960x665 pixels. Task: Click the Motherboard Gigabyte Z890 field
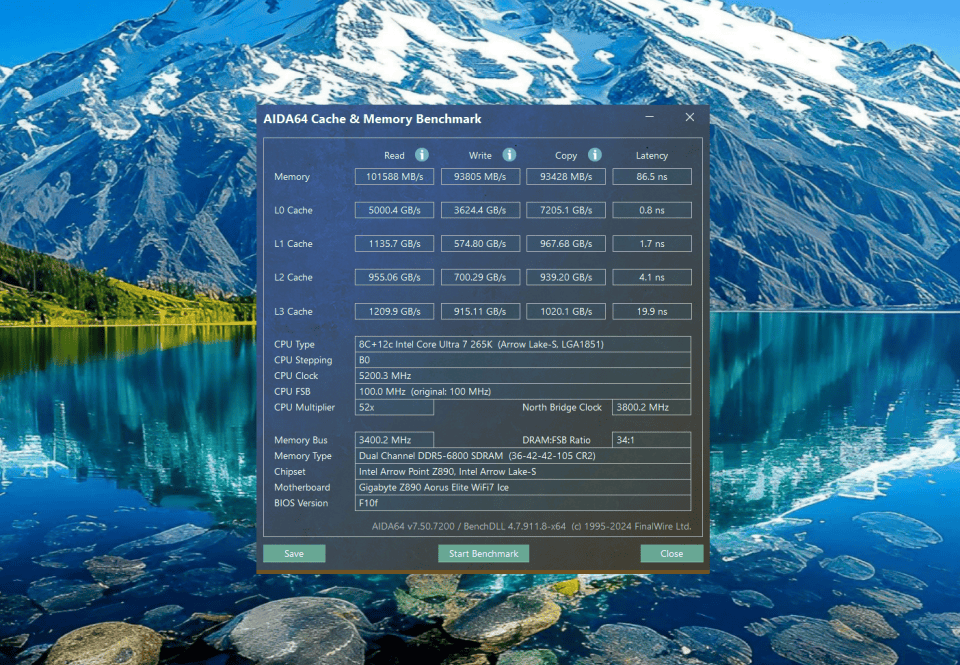[x=522, y=487]
